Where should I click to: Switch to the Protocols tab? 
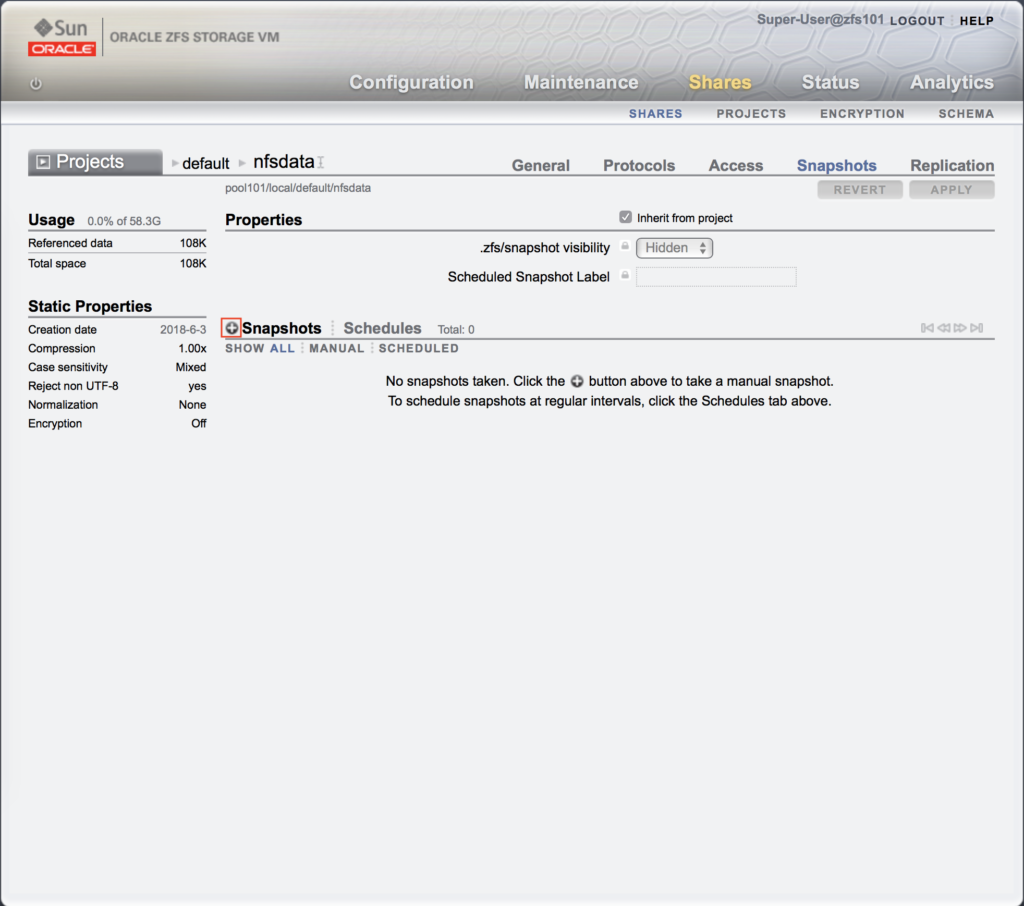pos(639,165)
